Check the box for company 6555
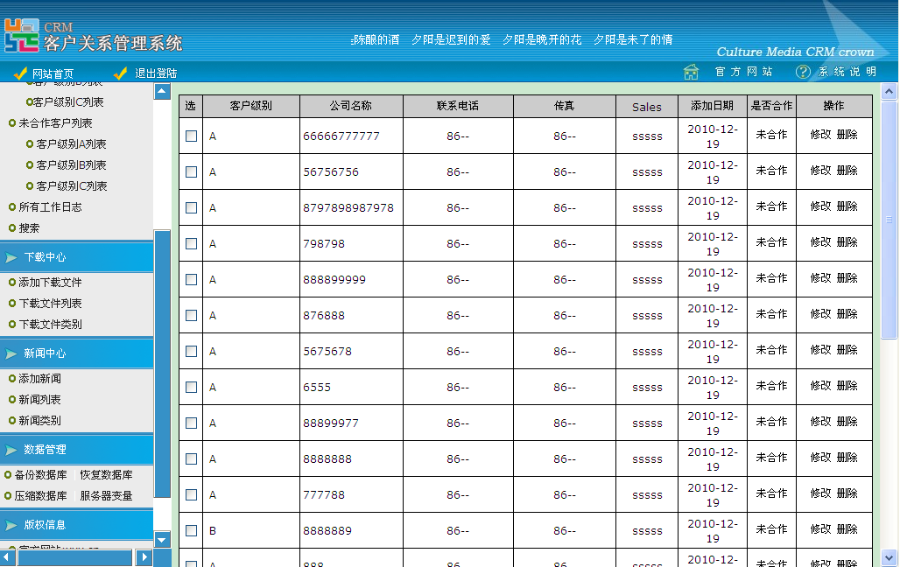The width and height of the screenshot is (900, 567). coord(191,387)
